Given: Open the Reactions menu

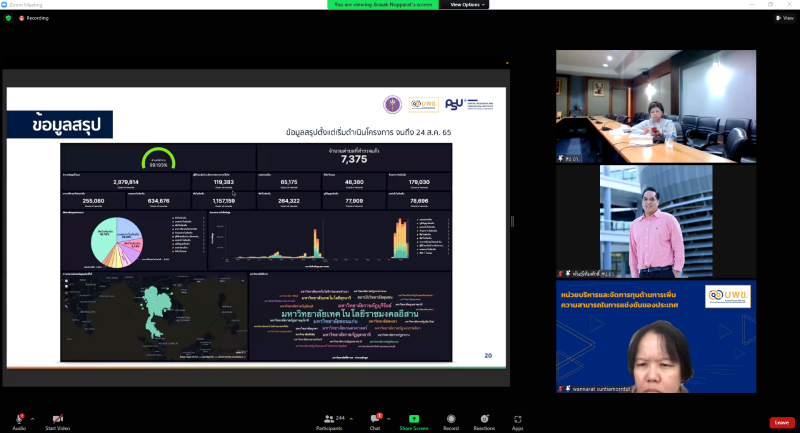Looking at the screenshot, I should pos(485,418).
